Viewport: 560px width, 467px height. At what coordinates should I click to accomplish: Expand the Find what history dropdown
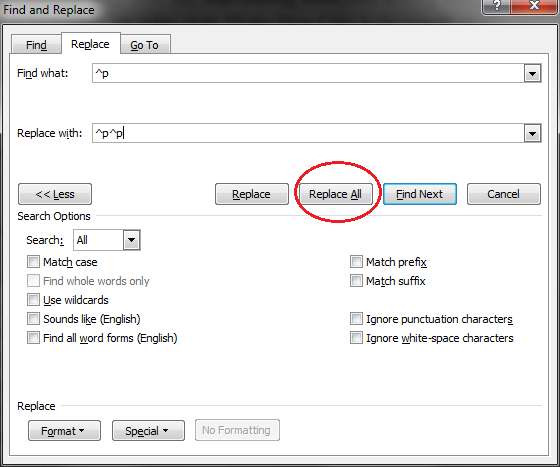click(532, 74)
